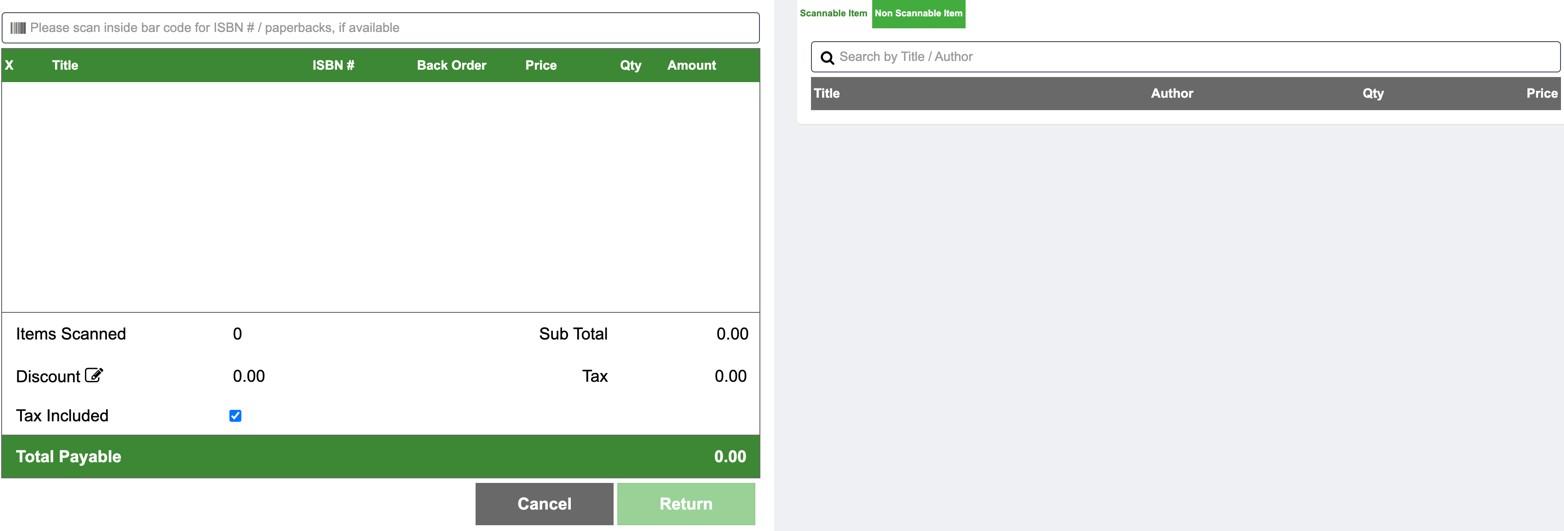Click the Discount edit pencil icon
The image size is (1564, 531).
click(94, 376)
